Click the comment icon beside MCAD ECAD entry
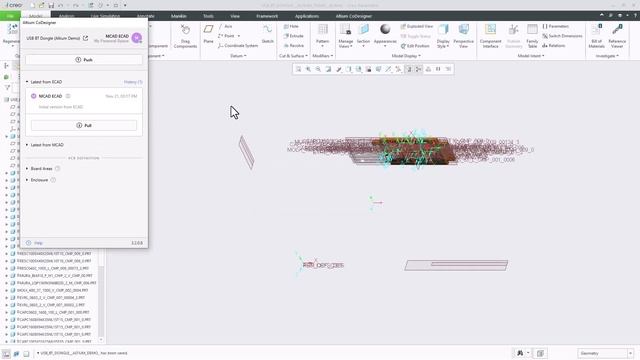Screen dimensions: 640x360 (68, 96)
